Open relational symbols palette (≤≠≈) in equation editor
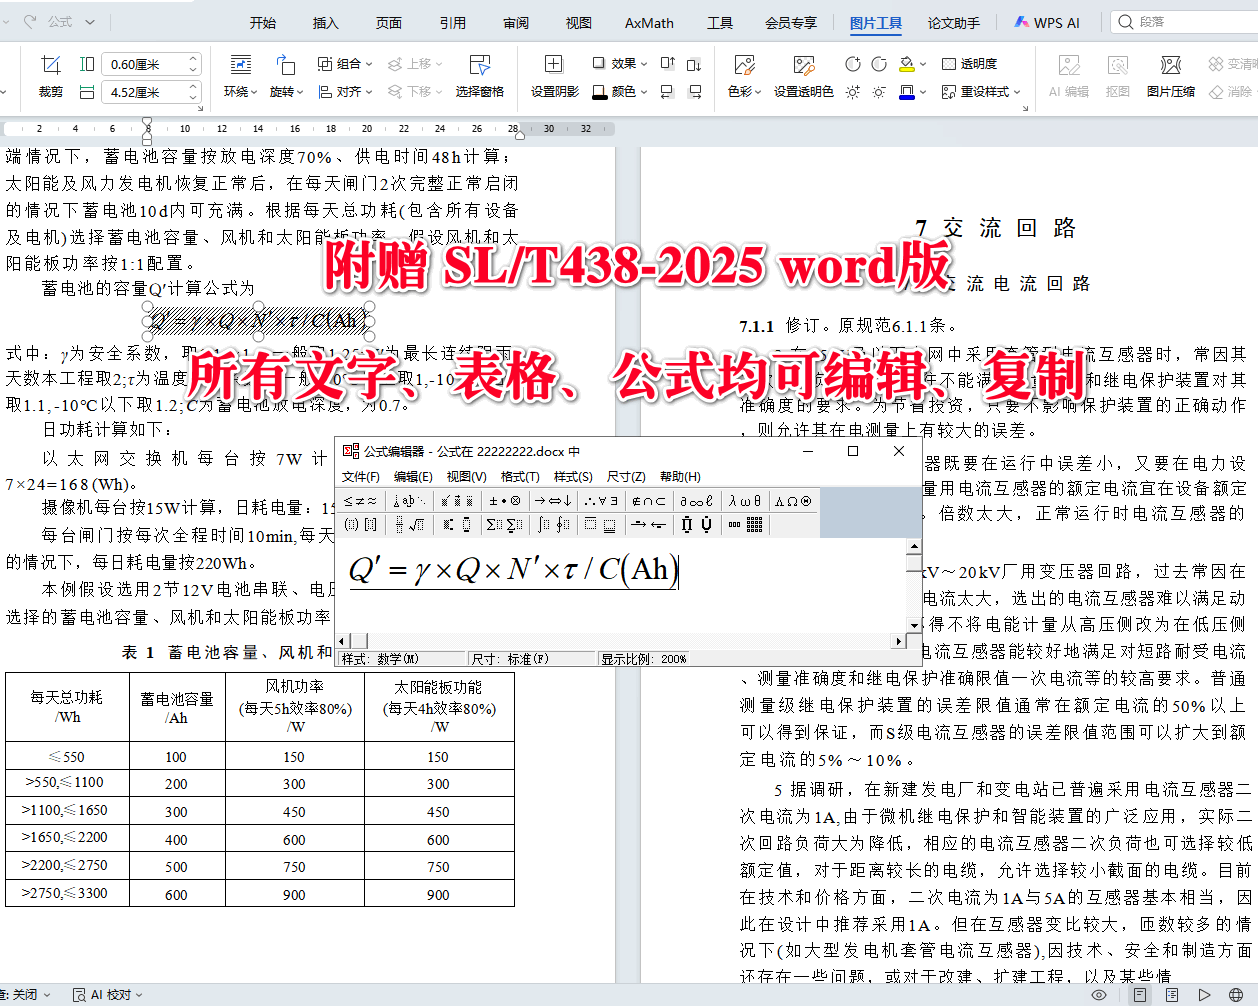The height and width of the screenshot is (1006, 1258). tap(360, 500)
